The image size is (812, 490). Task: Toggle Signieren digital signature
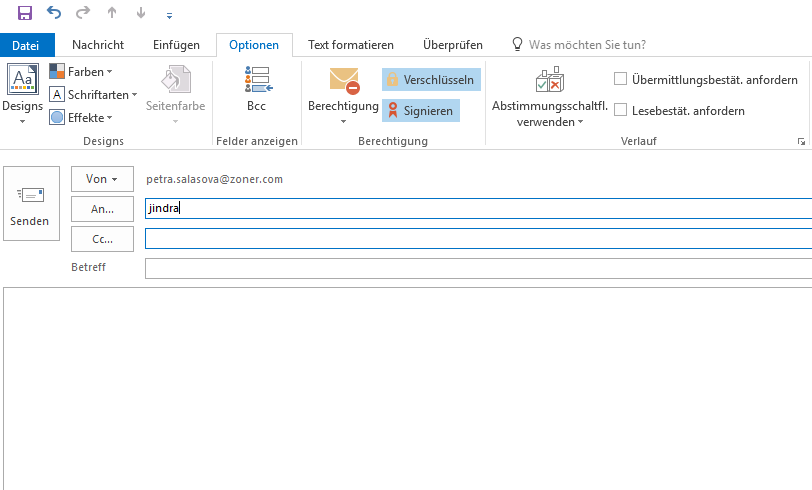tap(420, 111)
